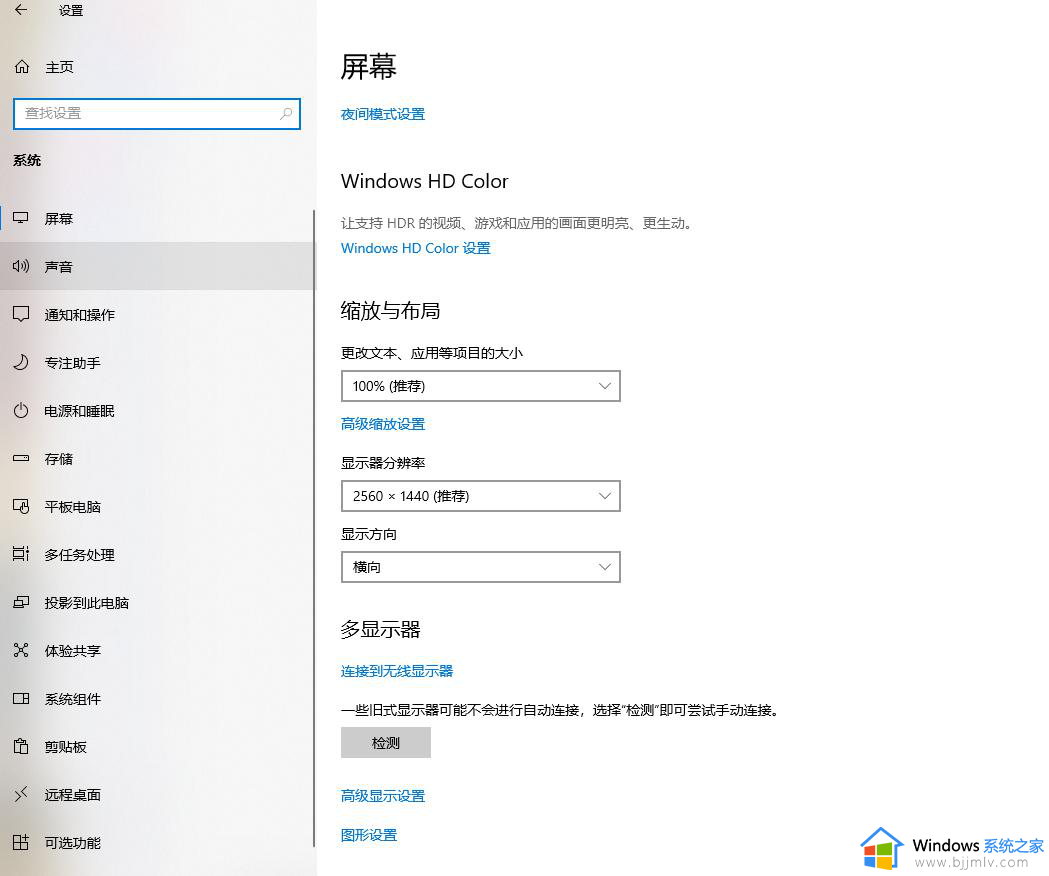Click the moon icon for 专注助手
The width and height of the screenshot is (1049, 876).
tap(21, 362)
